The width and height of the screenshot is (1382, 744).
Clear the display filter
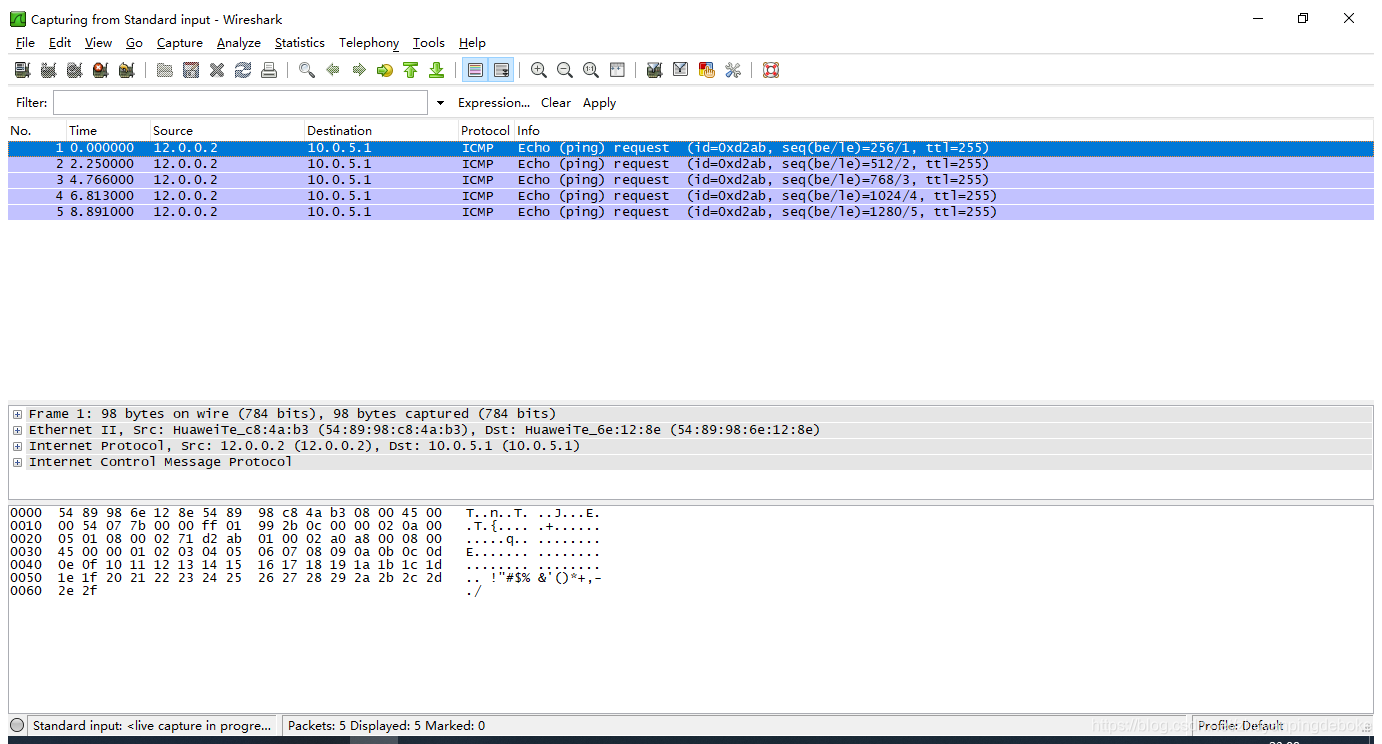(x=556, y=103)
